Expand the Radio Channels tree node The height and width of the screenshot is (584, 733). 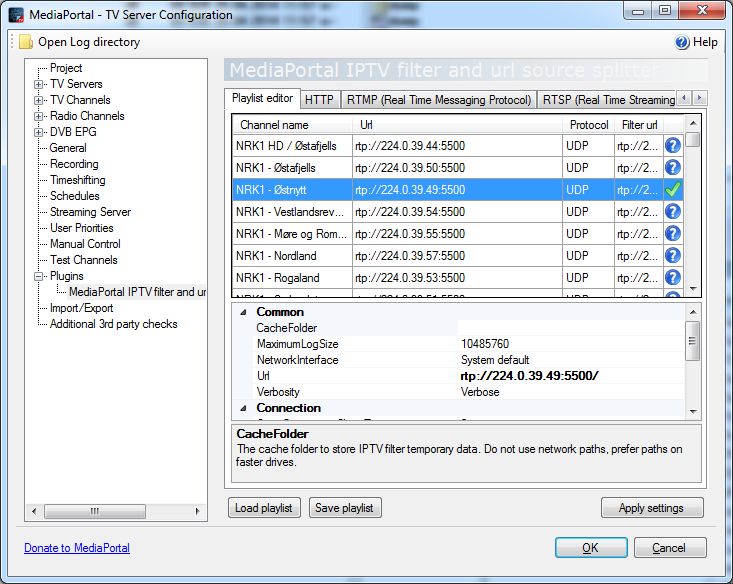tap(38, 116)
